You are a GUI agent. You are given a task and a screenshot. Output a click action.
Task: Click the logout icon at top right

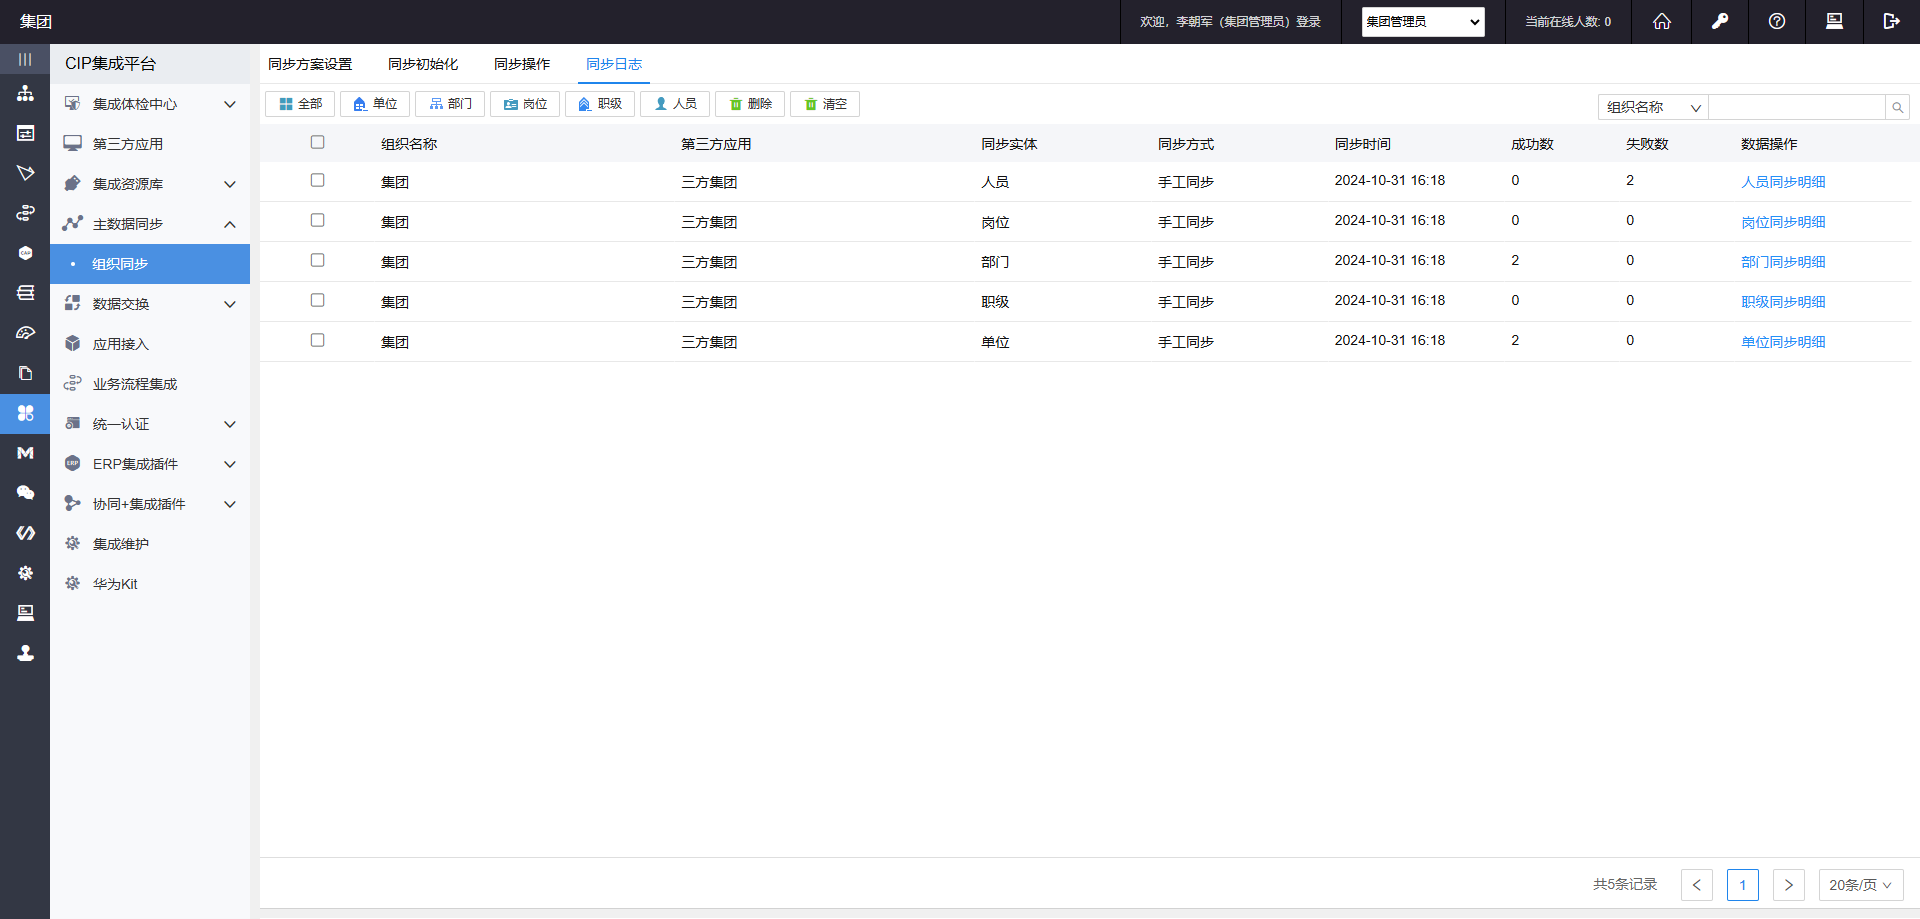click(1890, 21)
